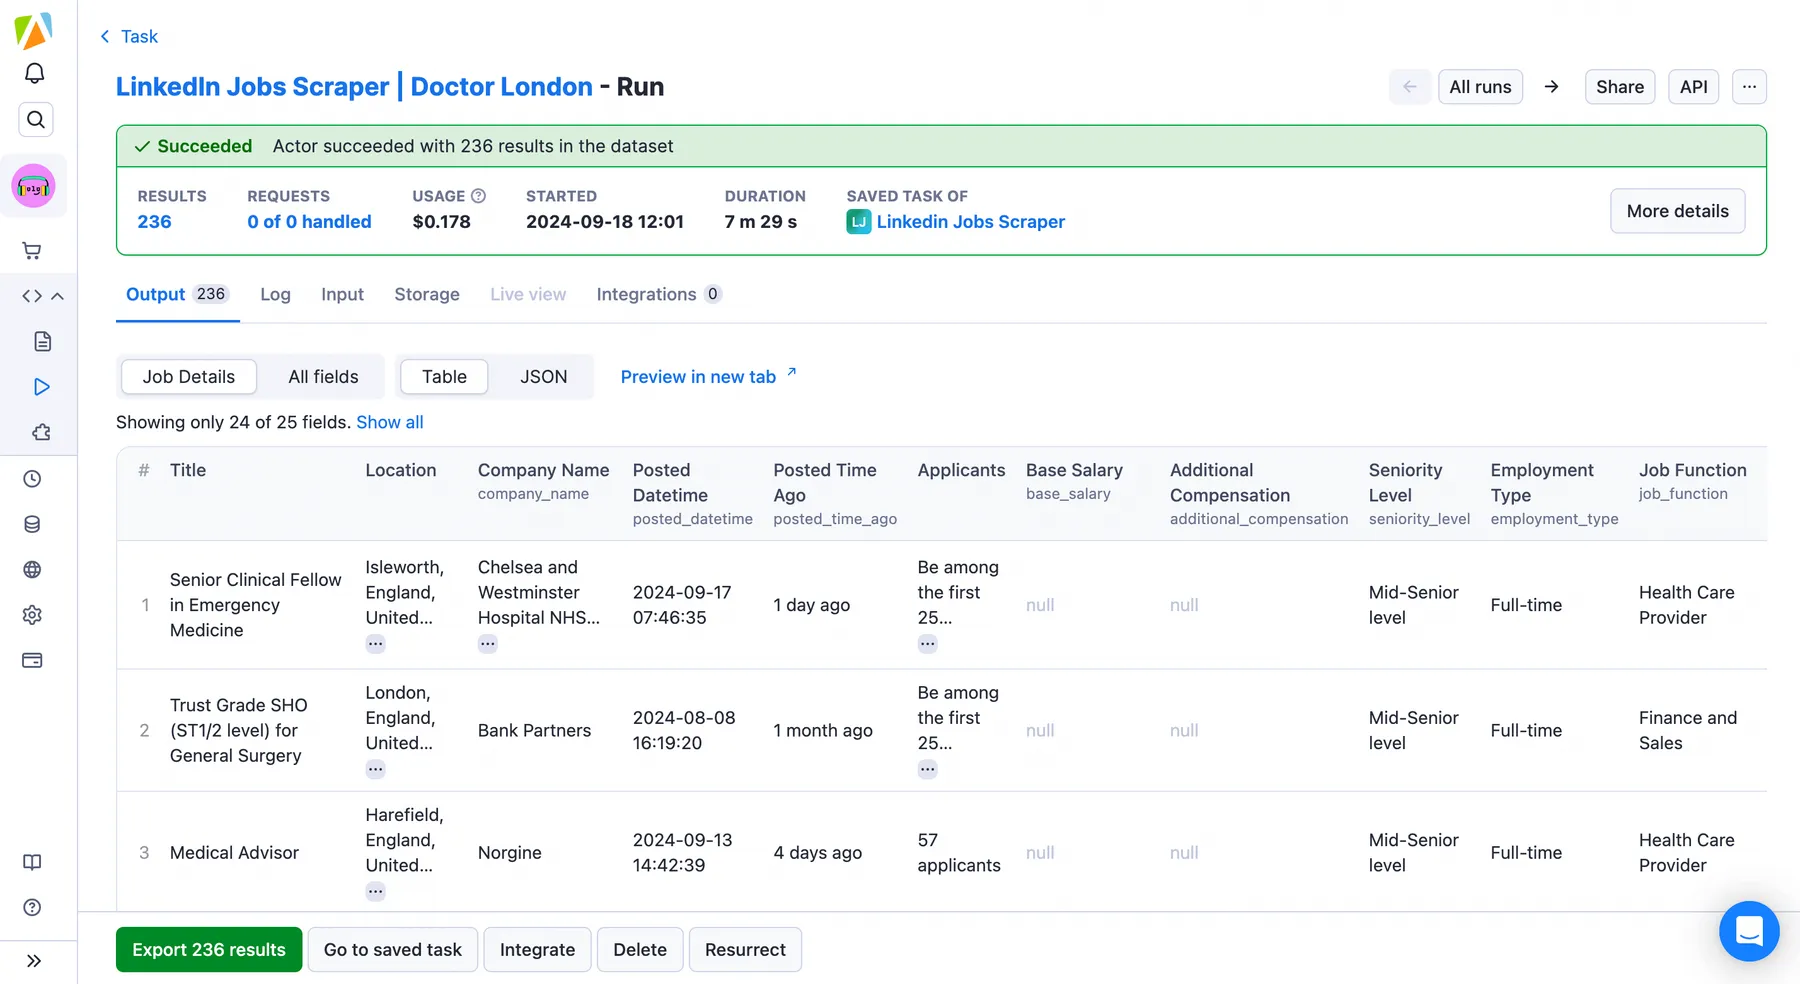Screen dimensions: 1800x984
Task: Open the integrations puzzle icon
Action: (x=42, y=432)
